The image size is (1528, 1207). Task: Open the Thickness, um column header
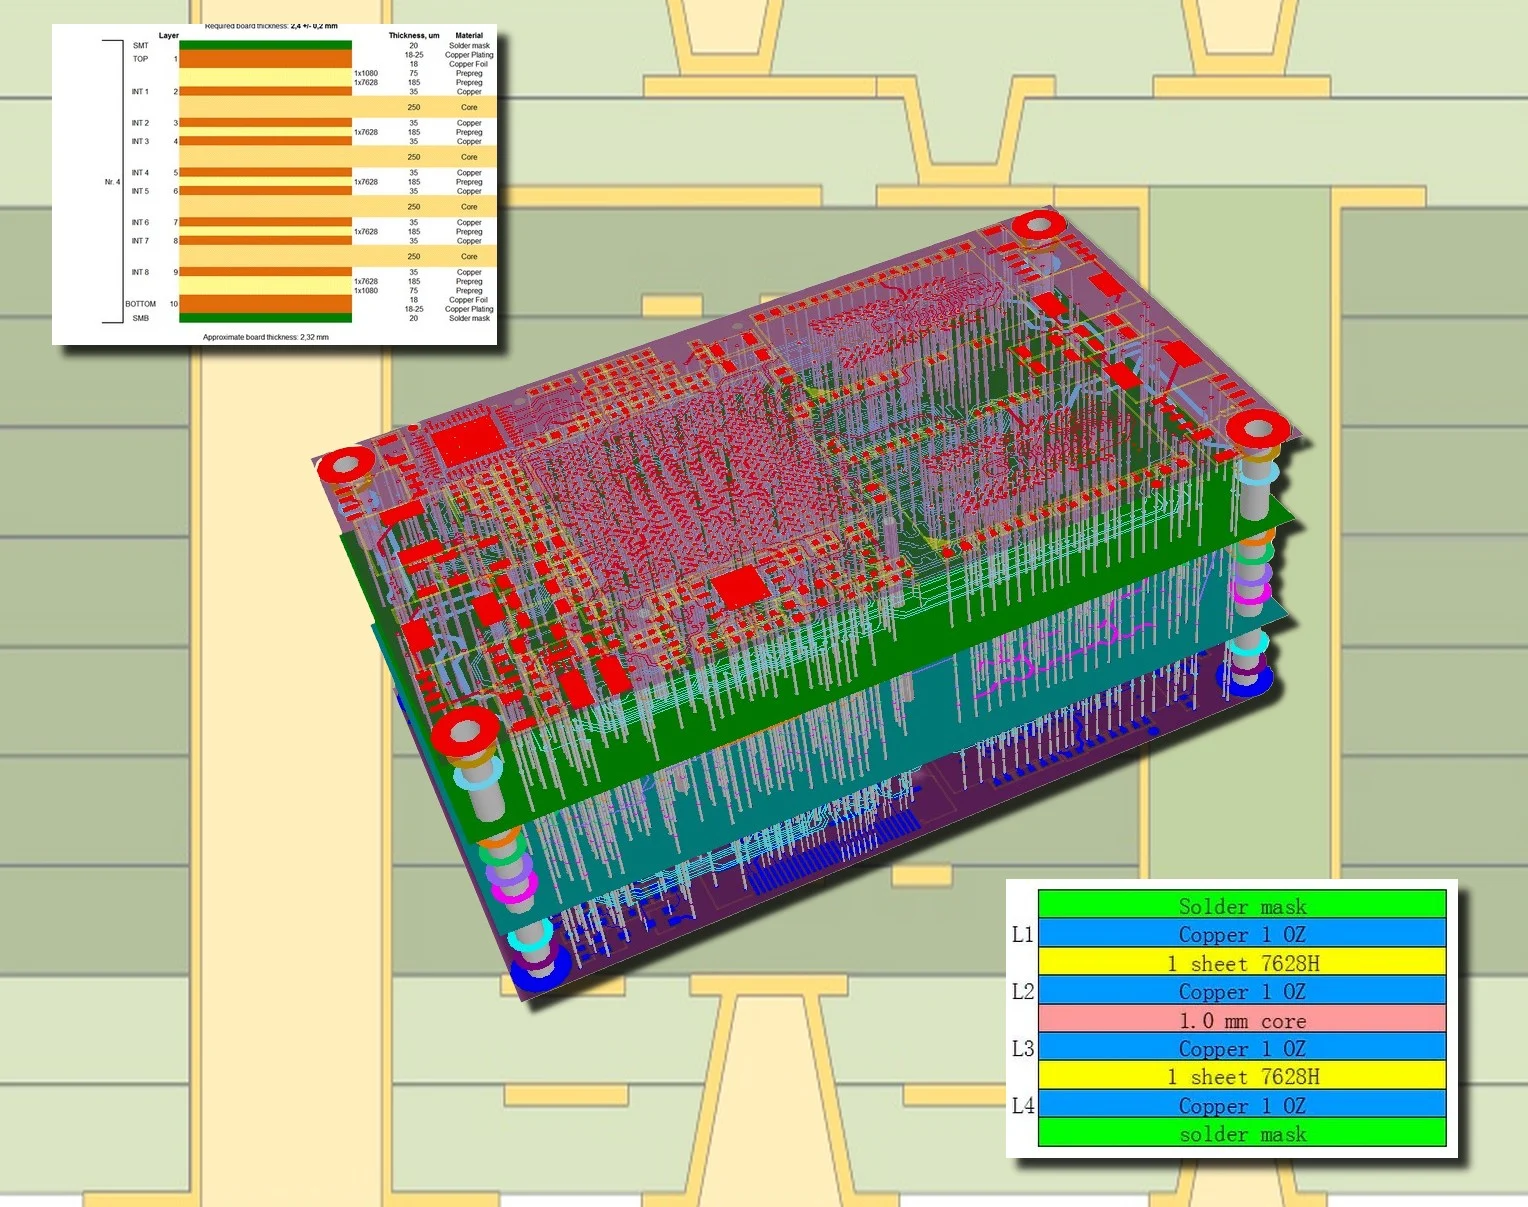pyautogui.click(x=414, y=35)
